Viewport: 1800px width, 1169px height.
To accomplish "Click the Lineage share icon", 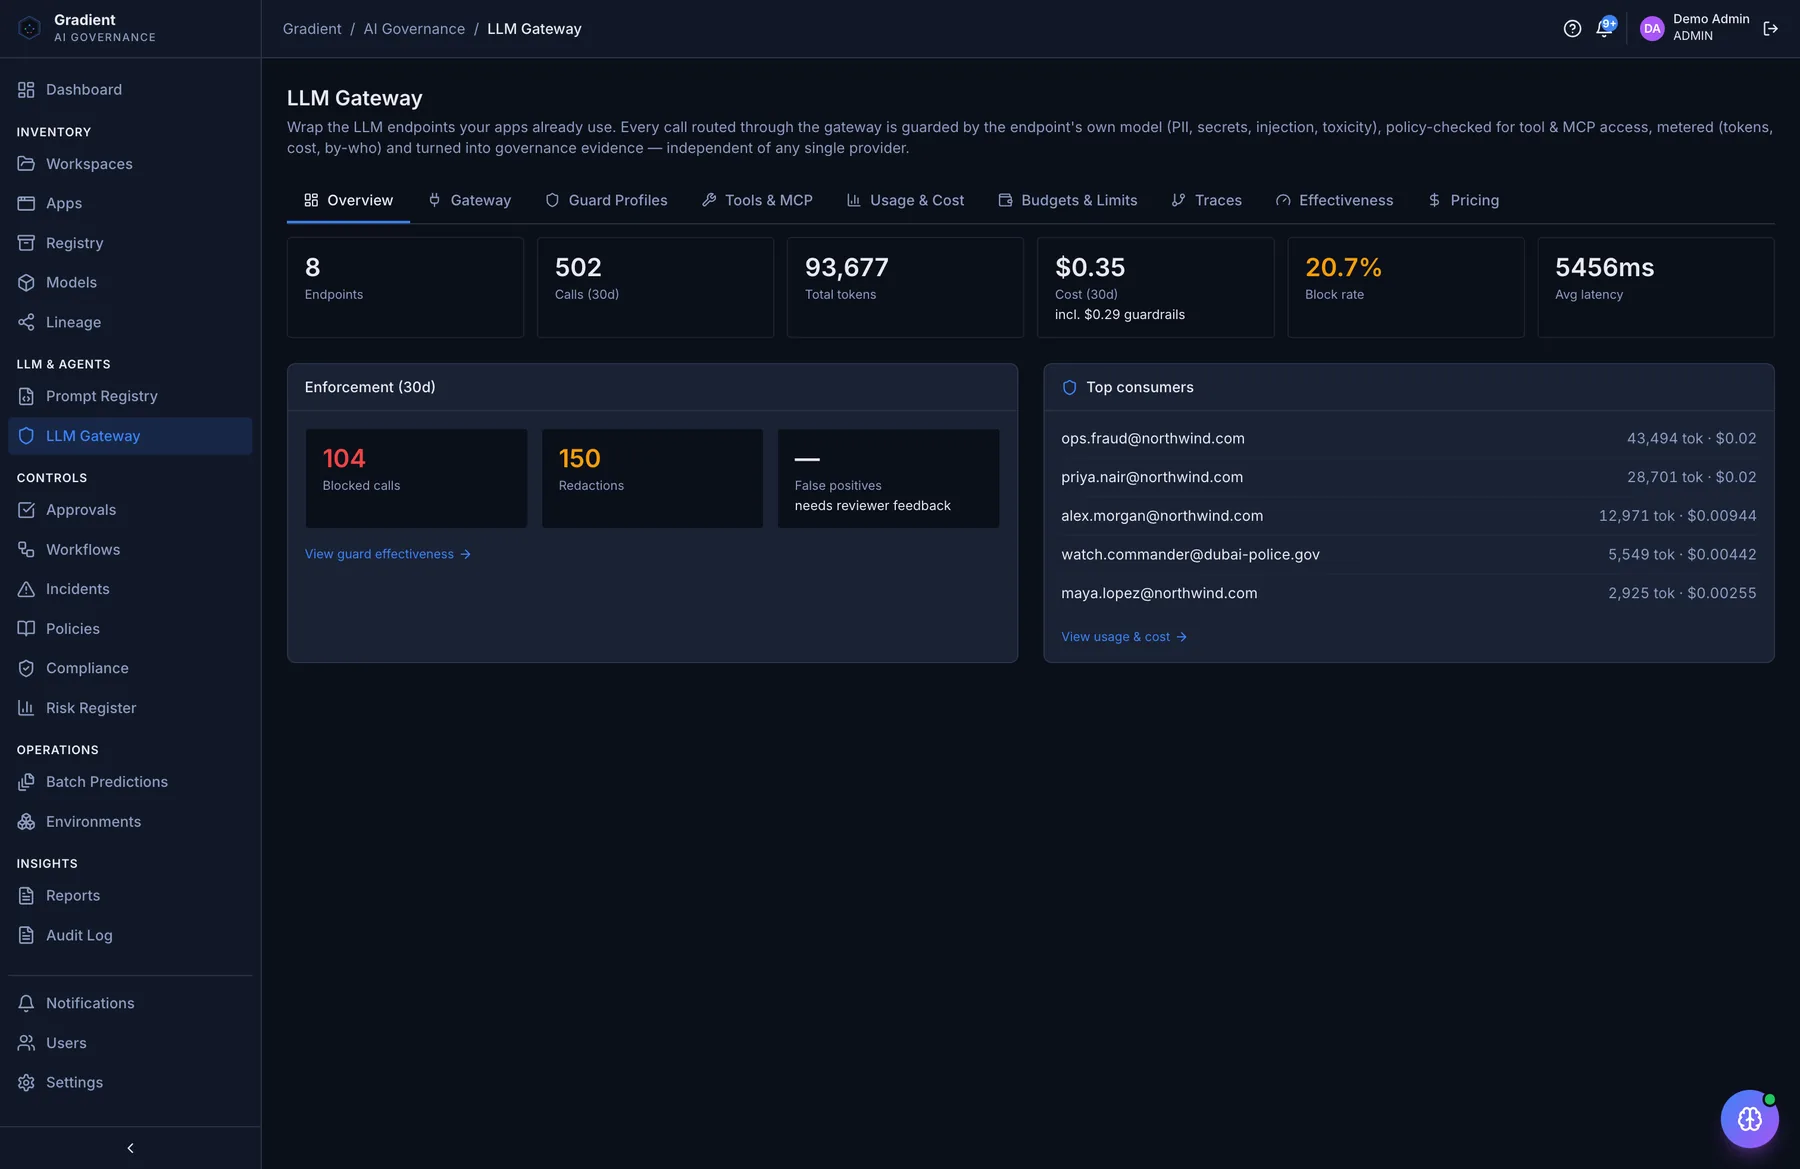I will [26, 322].
